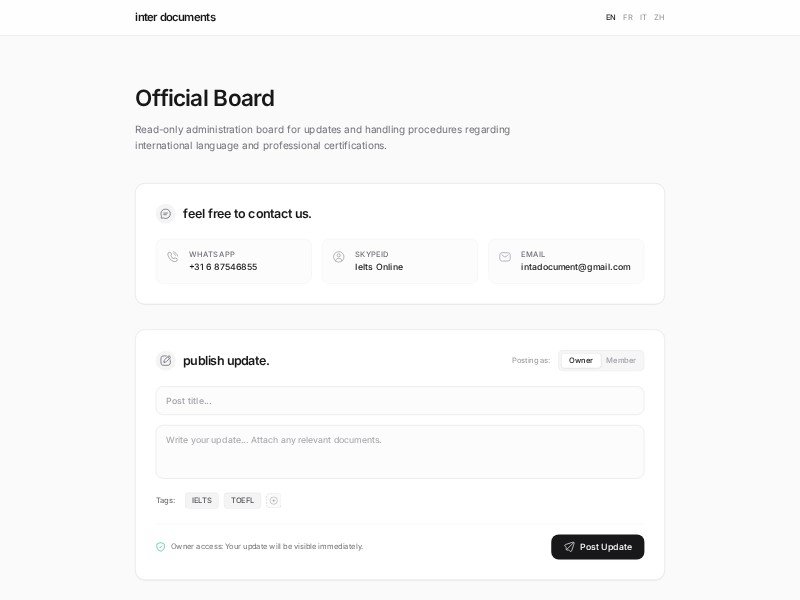
Task: Click the Skype ID person icon
Action: tap(339, 257)
